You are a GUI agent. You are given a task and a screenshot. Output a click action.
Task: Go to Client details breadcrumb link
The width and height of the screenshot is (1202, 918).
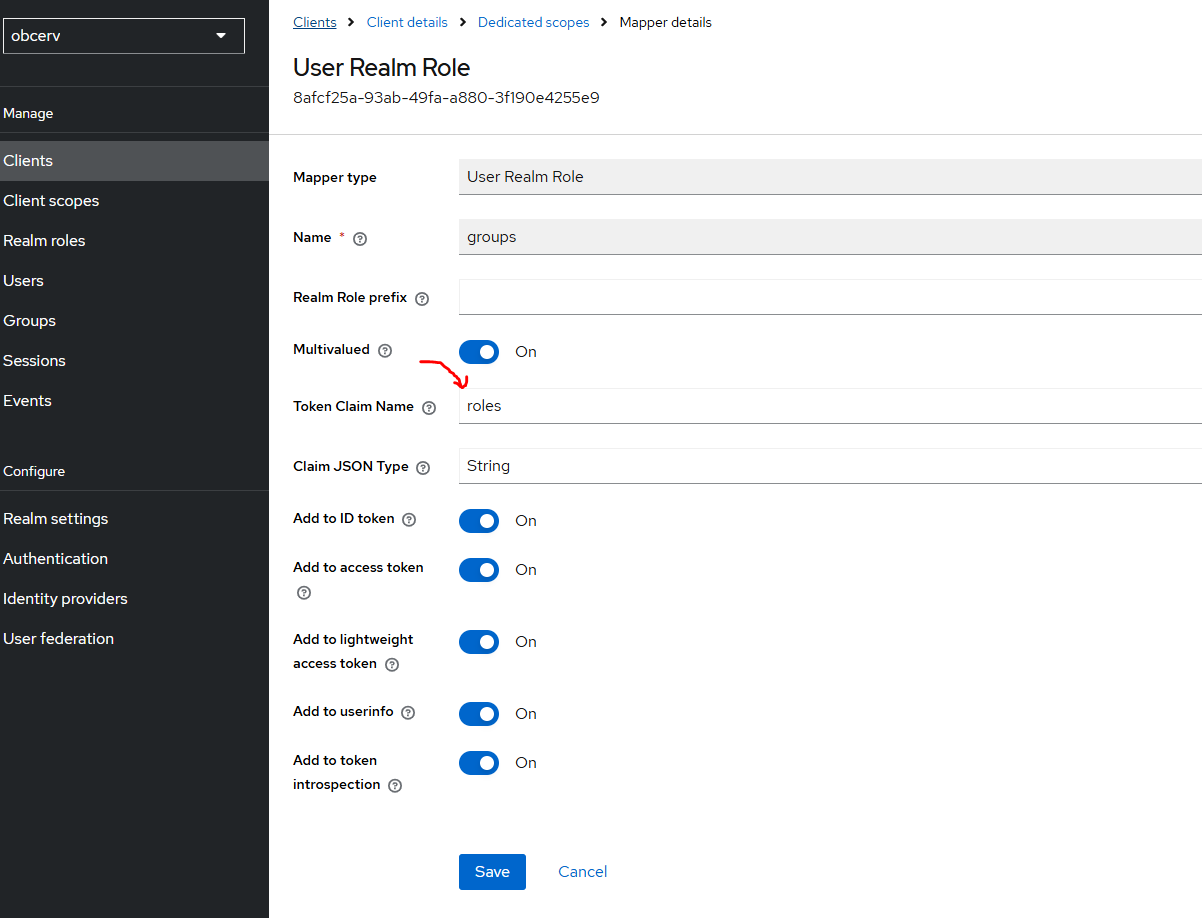pyautogui.click(x=407, y=22)
